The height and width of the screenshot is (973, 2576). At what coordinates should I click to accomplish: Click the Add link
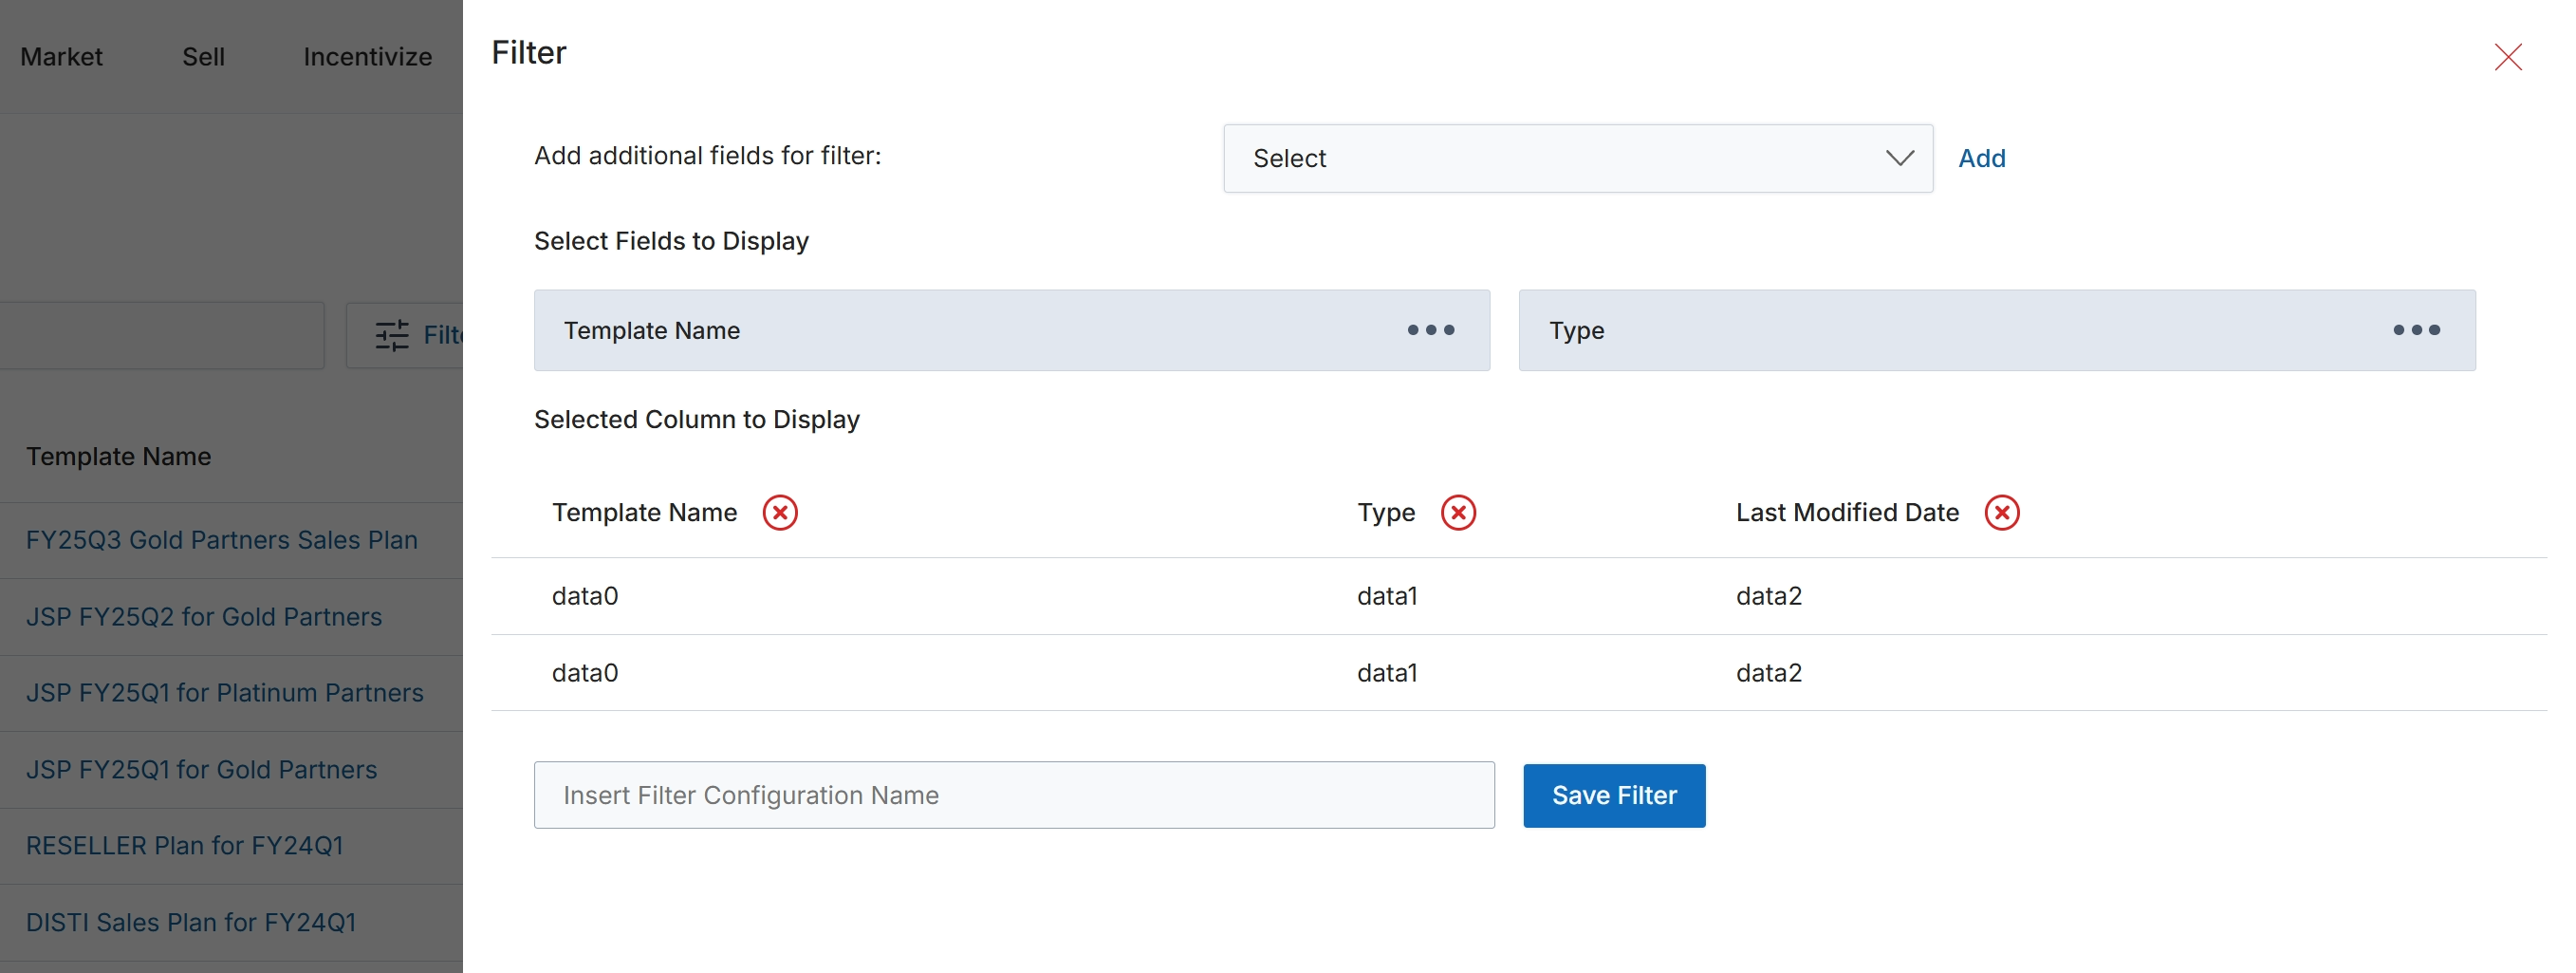[1981, 158]
